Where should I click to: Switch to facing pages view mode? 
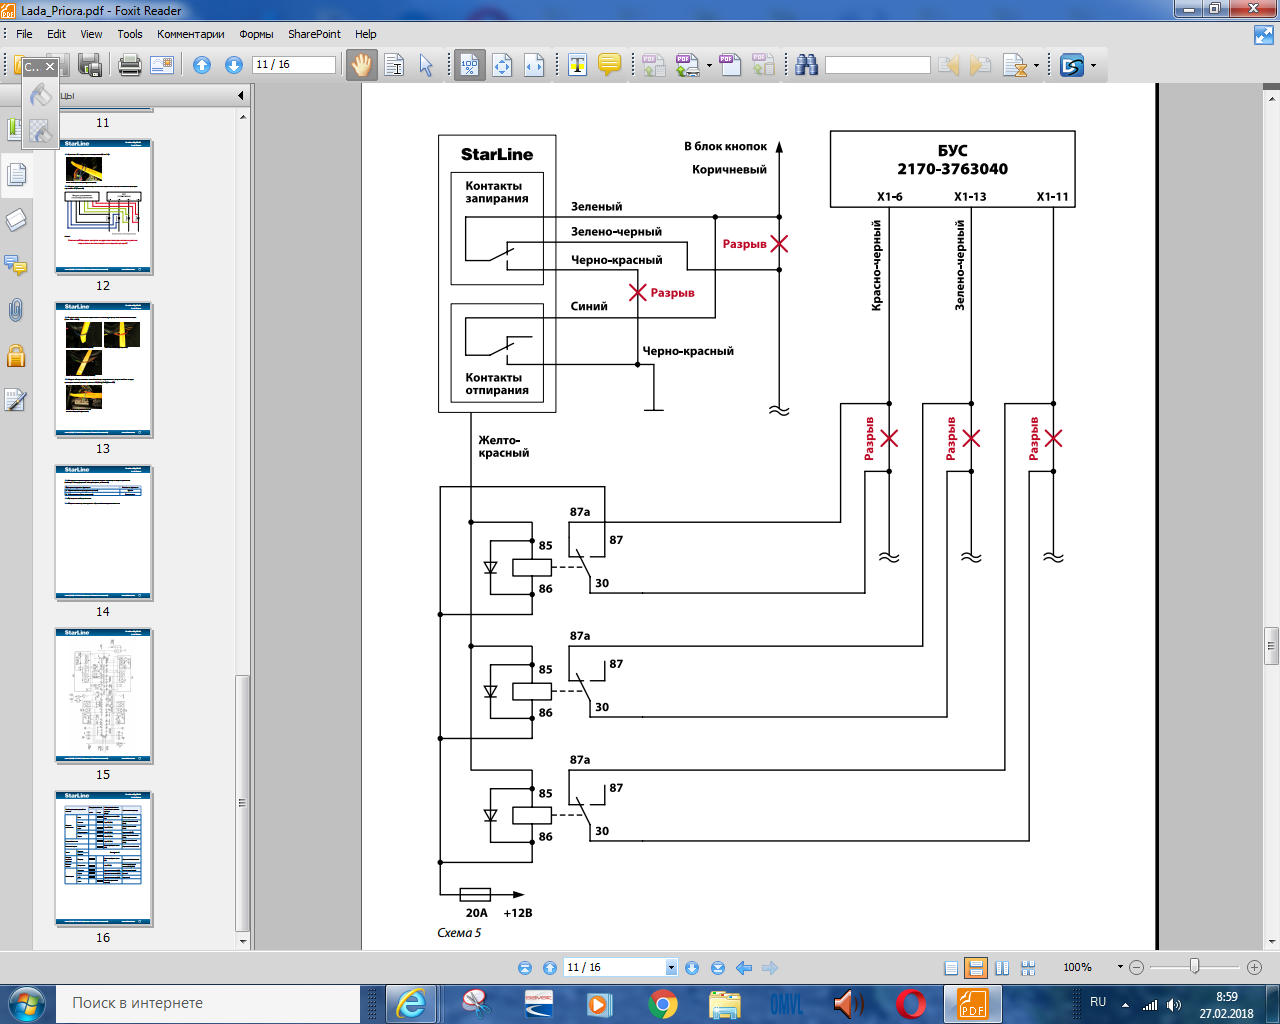point(1002,968)
